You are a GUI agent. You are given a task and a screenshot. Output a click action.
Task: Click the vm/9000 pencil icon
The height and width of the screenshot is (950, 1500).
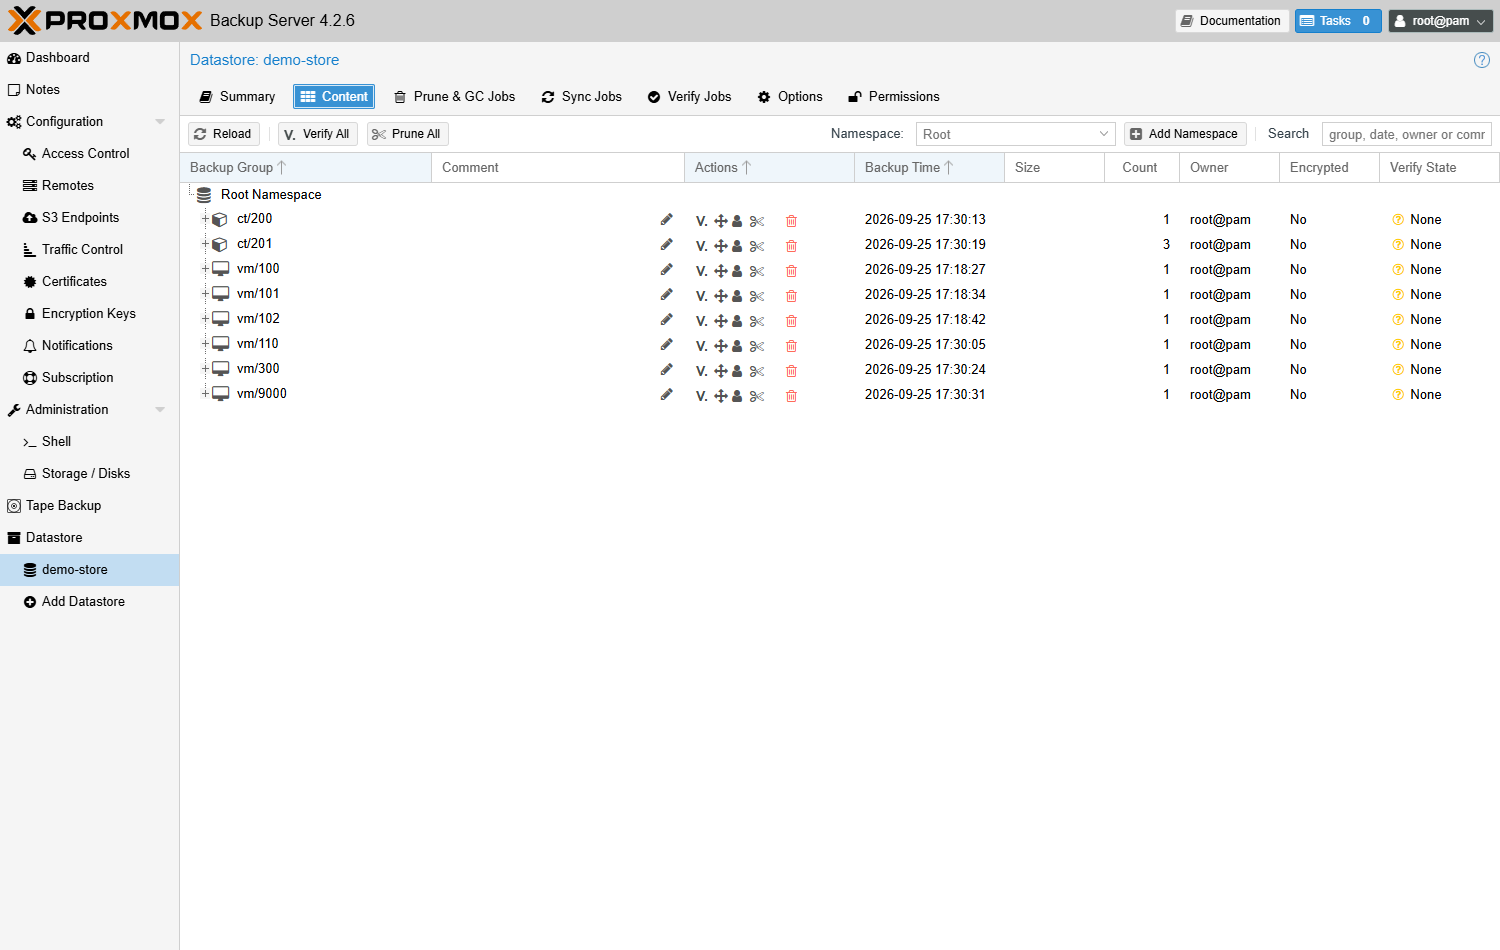point(666,394)
